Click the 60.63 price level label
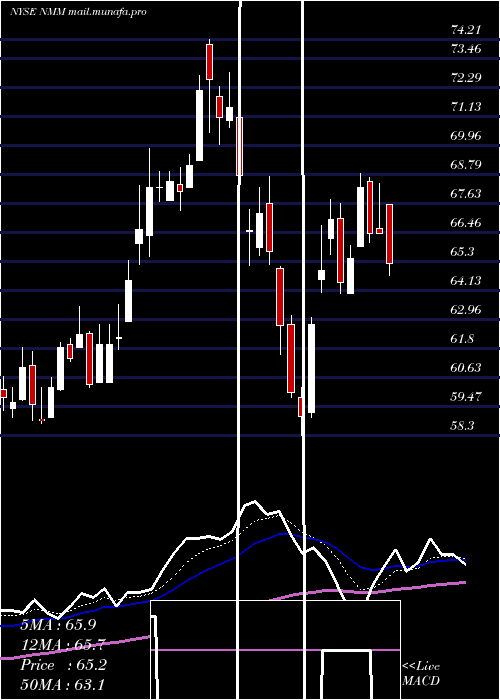 [x=466, y=367]
